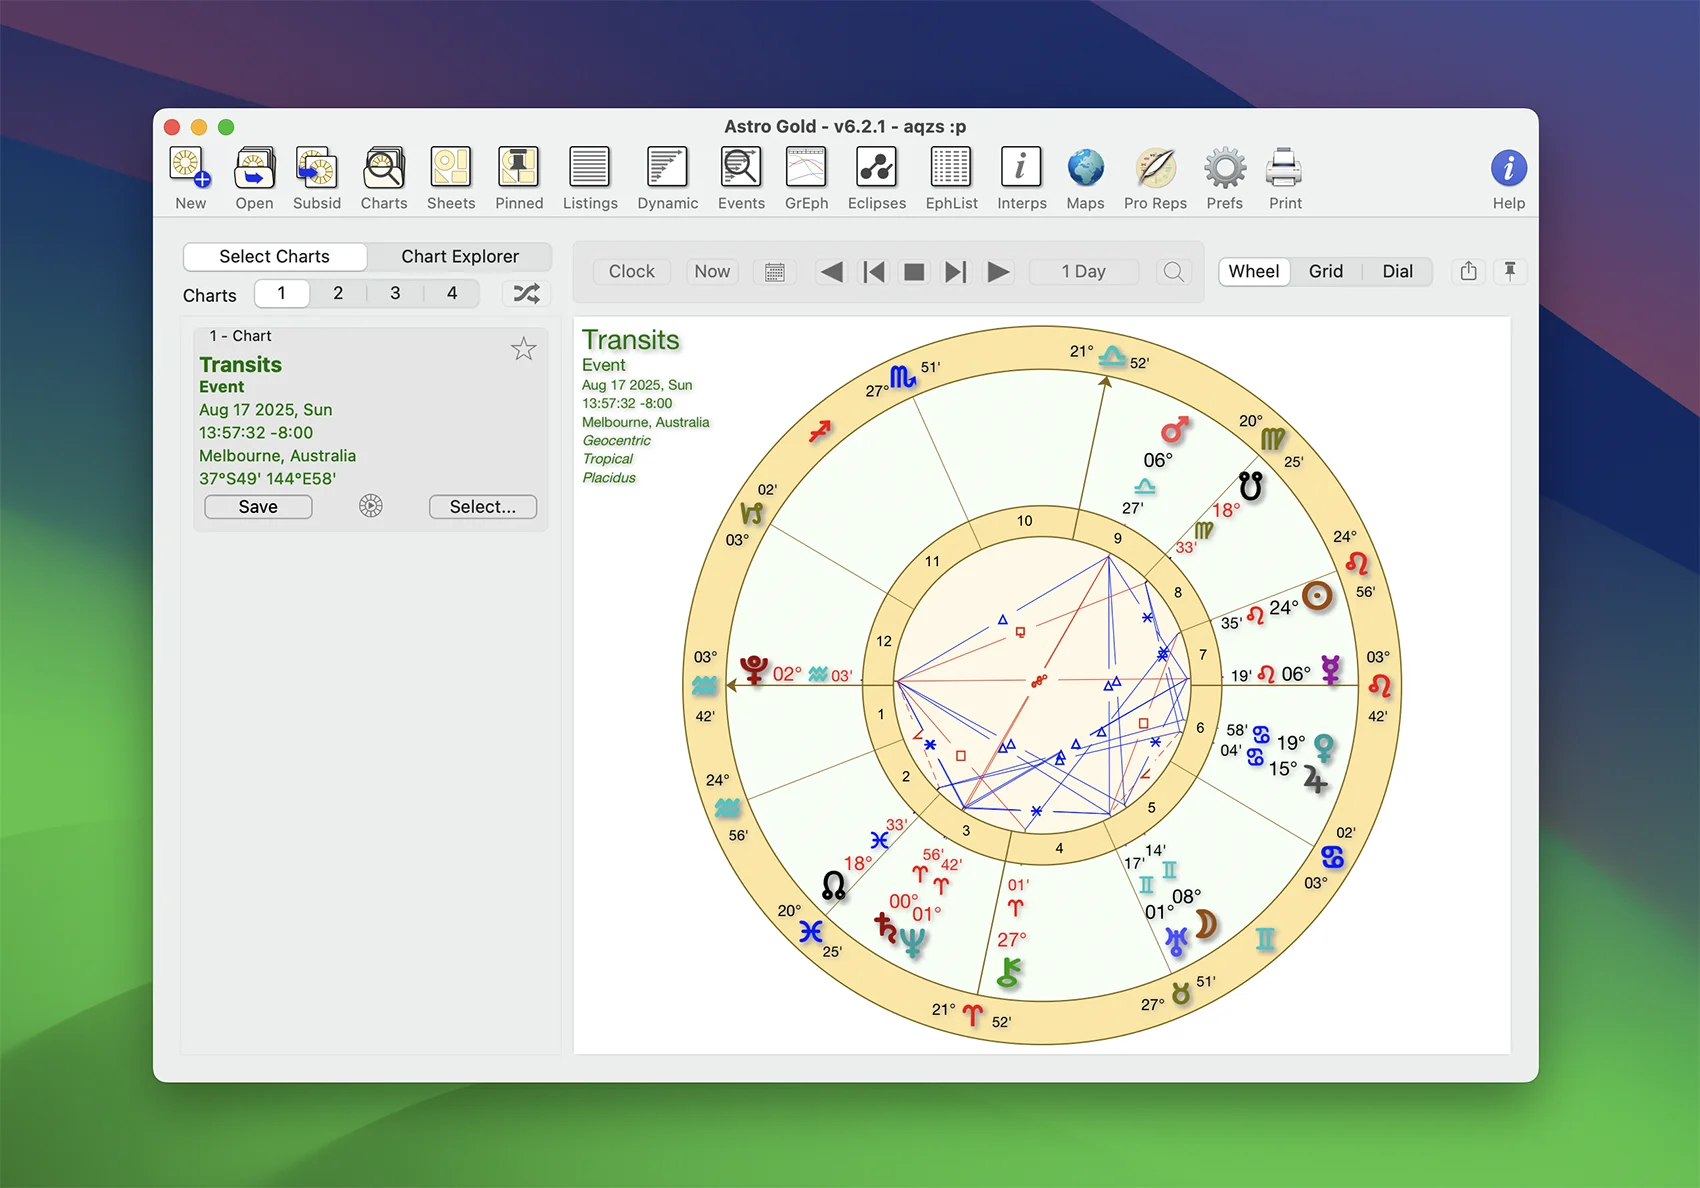Open the GrEph graphic ephemeris

point(806,178)
